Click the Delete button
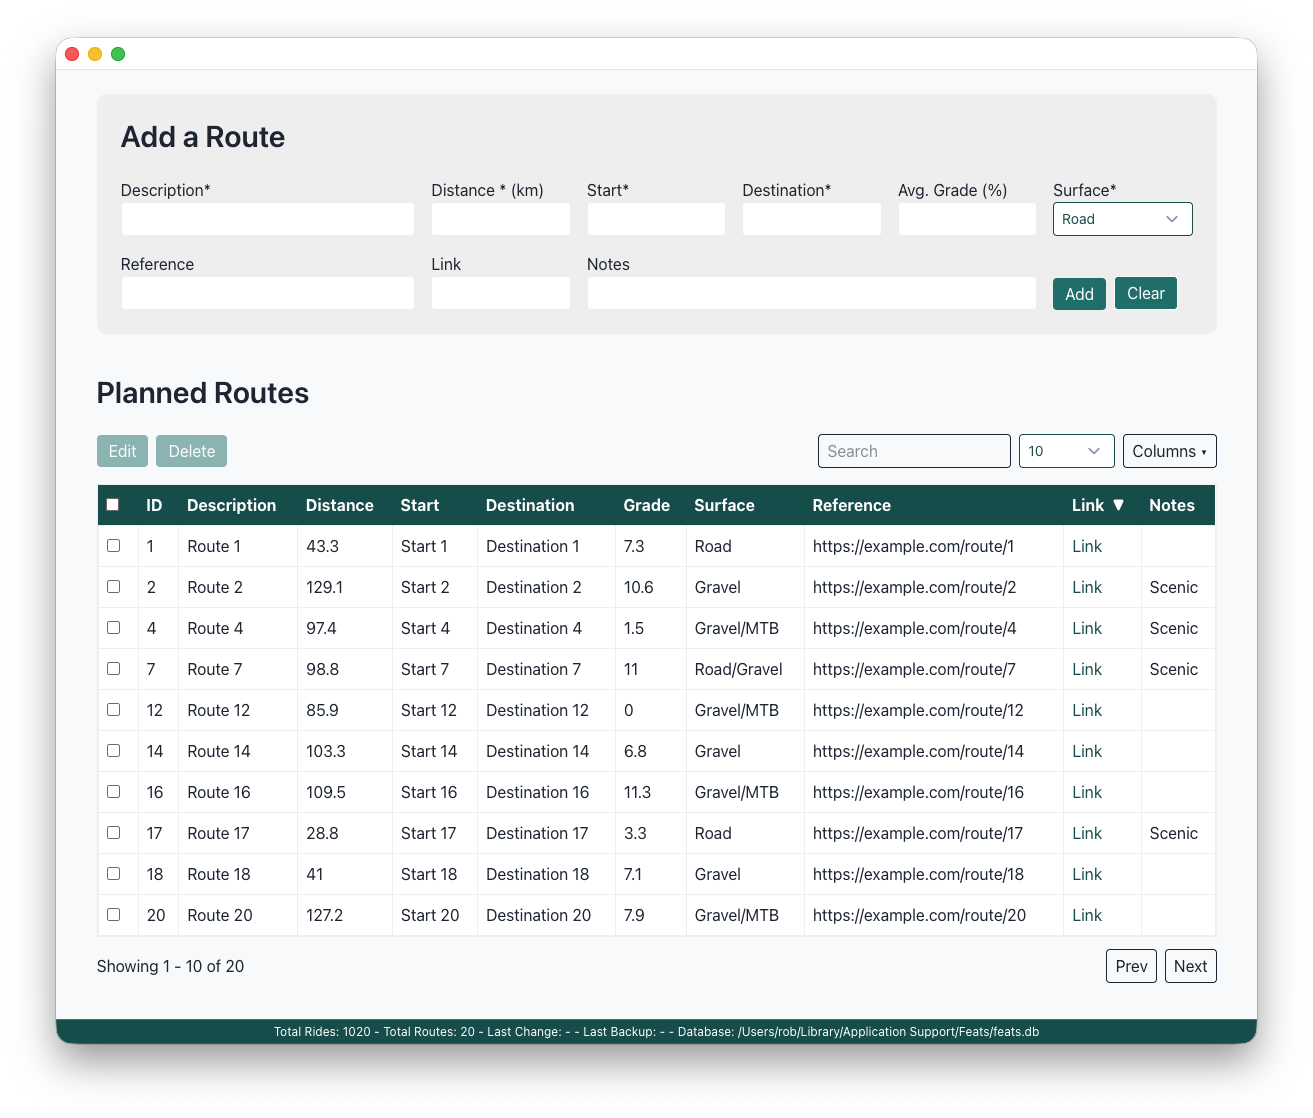 [191, 451]
